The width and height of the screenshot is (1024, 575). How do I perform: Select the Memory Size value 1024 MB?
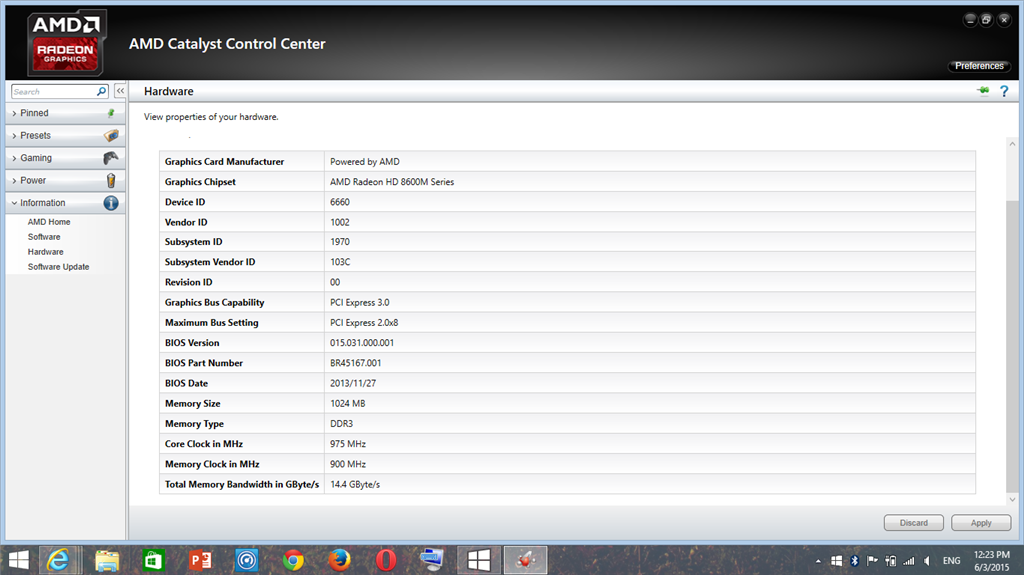tap(347, 403)
